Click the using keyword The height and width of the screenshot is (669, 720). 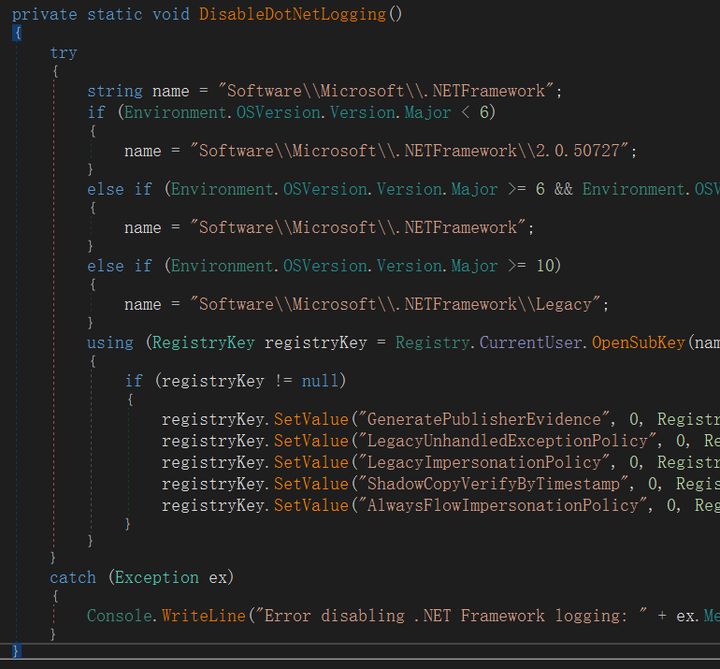tap(110, 342)
